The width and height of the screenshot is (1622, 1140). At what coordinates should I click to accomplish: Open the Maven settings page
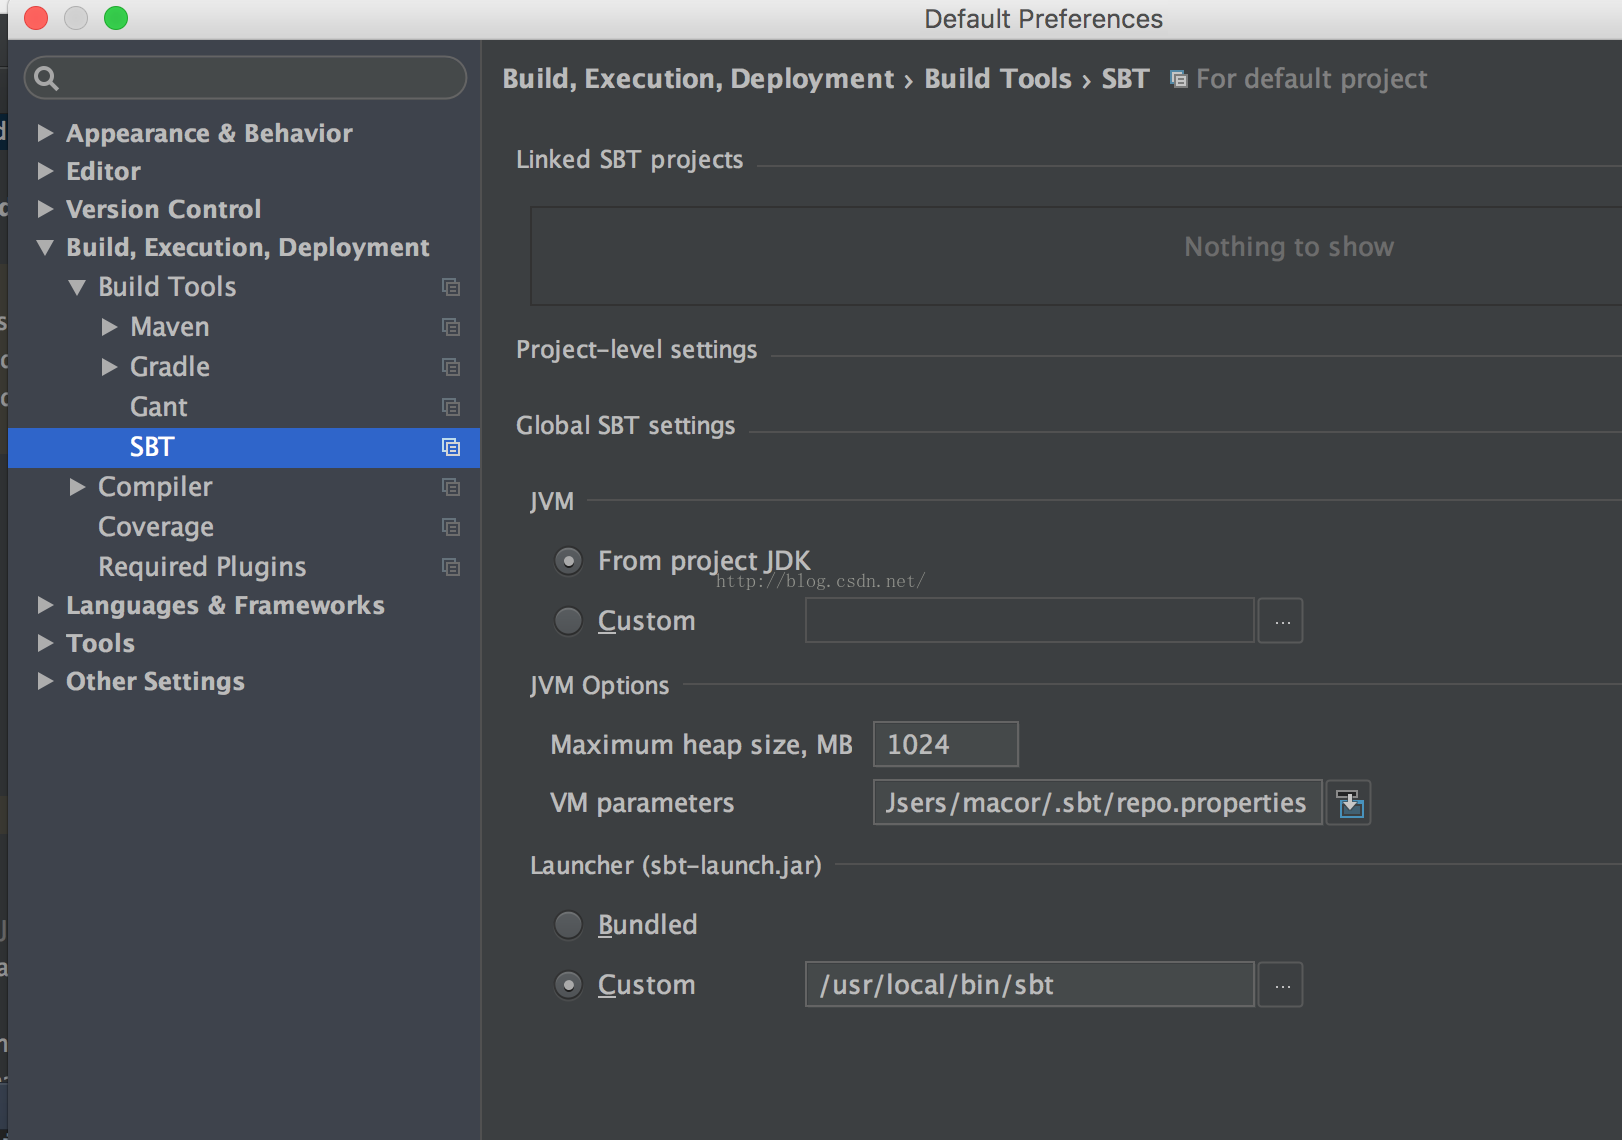point(170,327)
